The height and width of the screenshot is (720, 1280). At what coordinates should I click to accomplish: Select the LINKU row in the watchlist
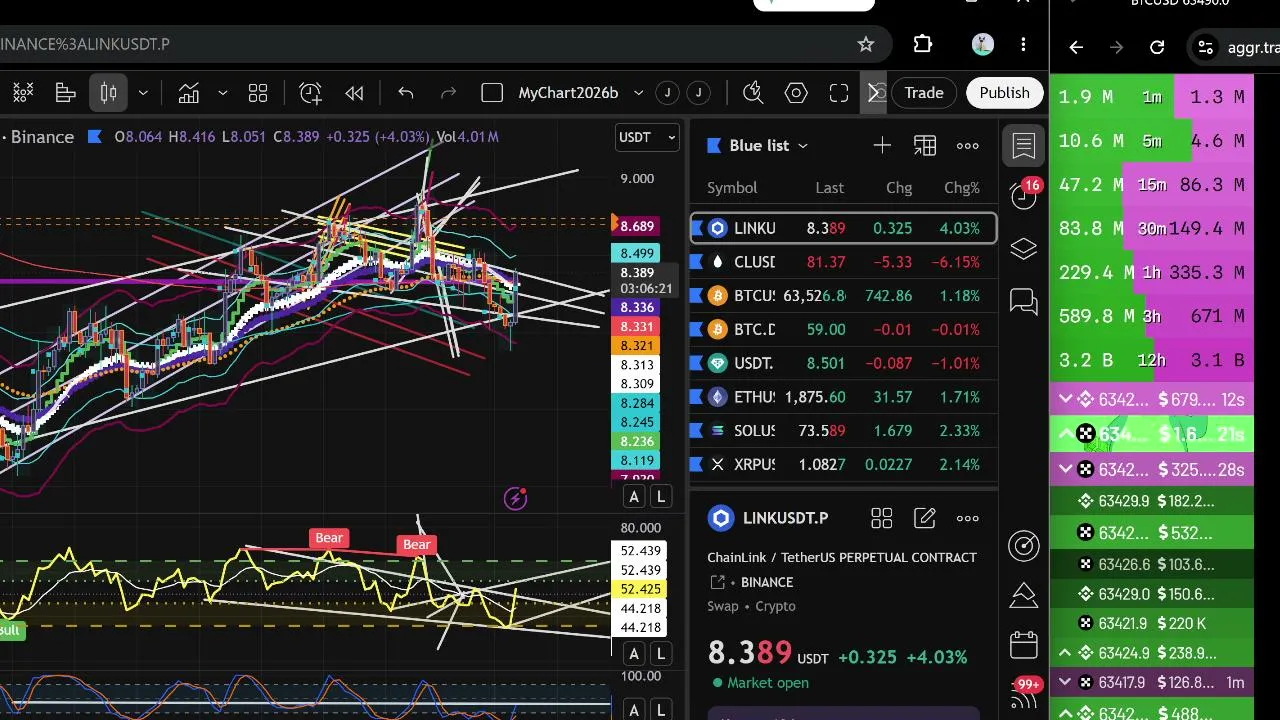(x=843, y=228)
